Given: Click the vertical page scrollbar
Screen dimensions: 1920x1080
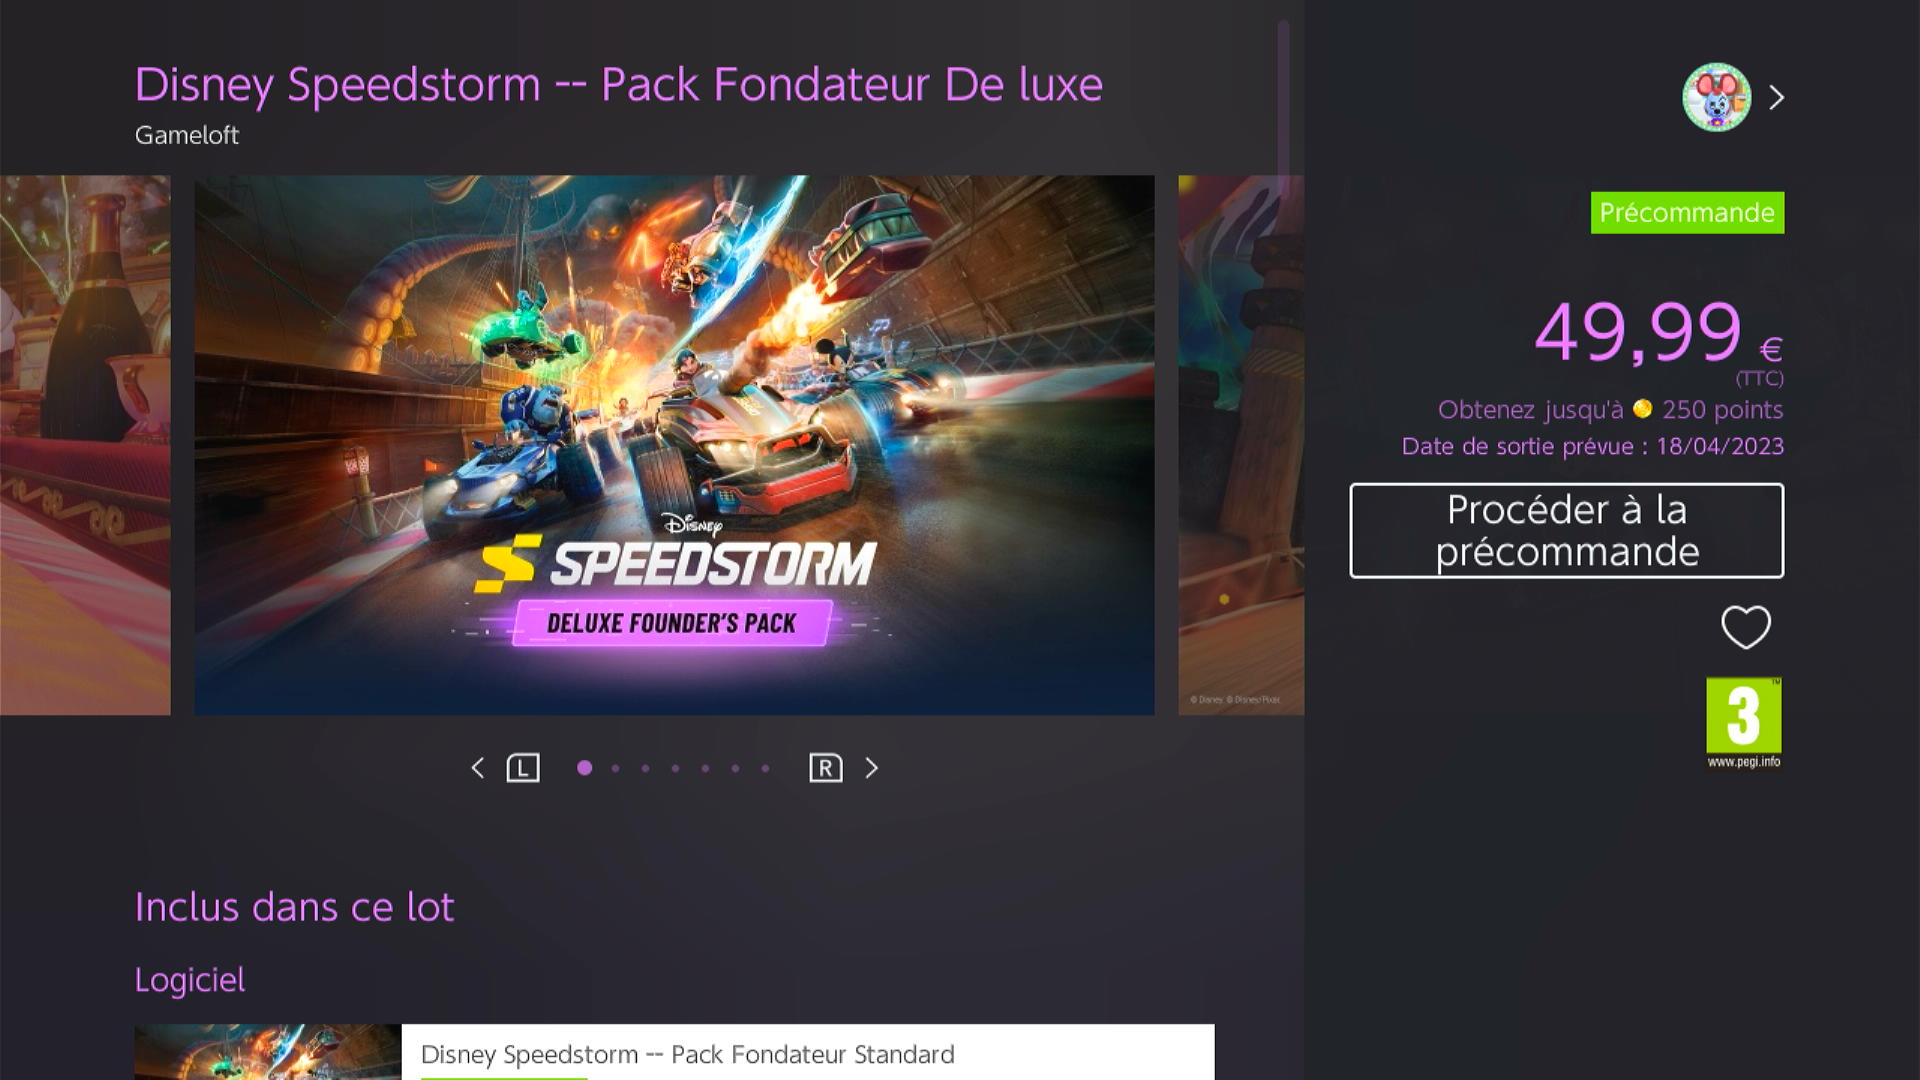Looking at the screenshot, I should click(x=1283, y=100).
